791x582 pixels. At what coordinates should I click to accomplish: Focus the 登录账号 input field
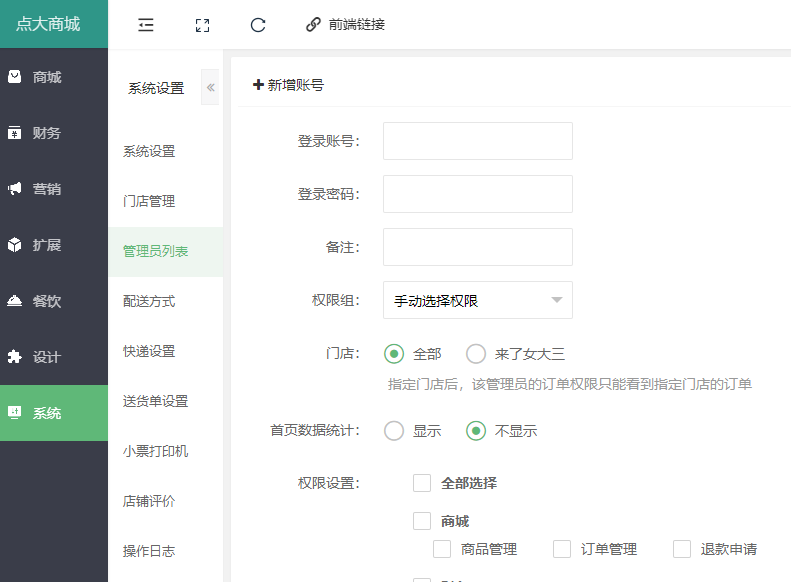478,141
